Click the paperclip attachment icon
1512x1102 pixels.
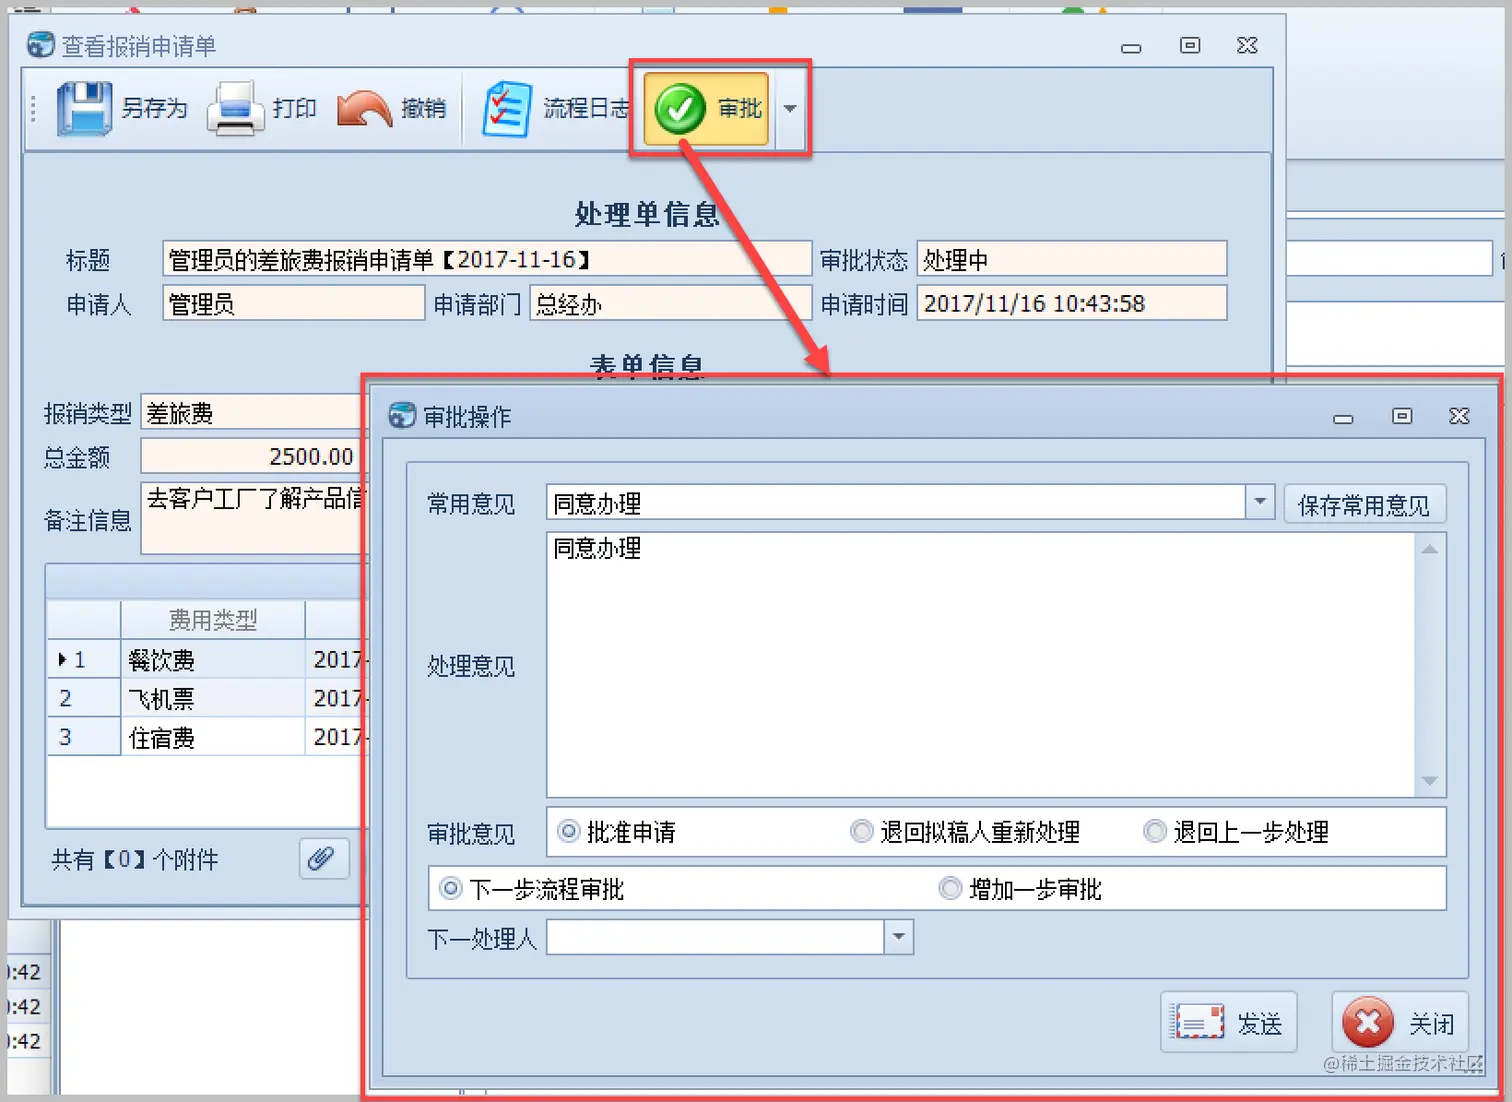click(323, 858)
